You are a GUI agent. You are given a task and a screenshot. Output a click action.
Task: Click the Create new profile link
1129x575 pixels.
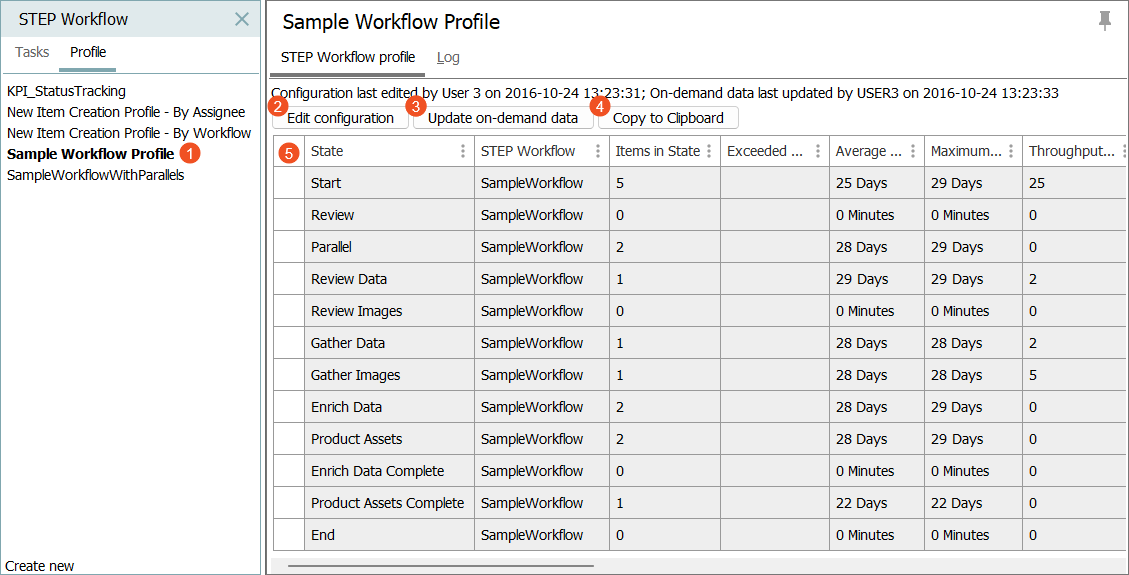coord(40,566)
